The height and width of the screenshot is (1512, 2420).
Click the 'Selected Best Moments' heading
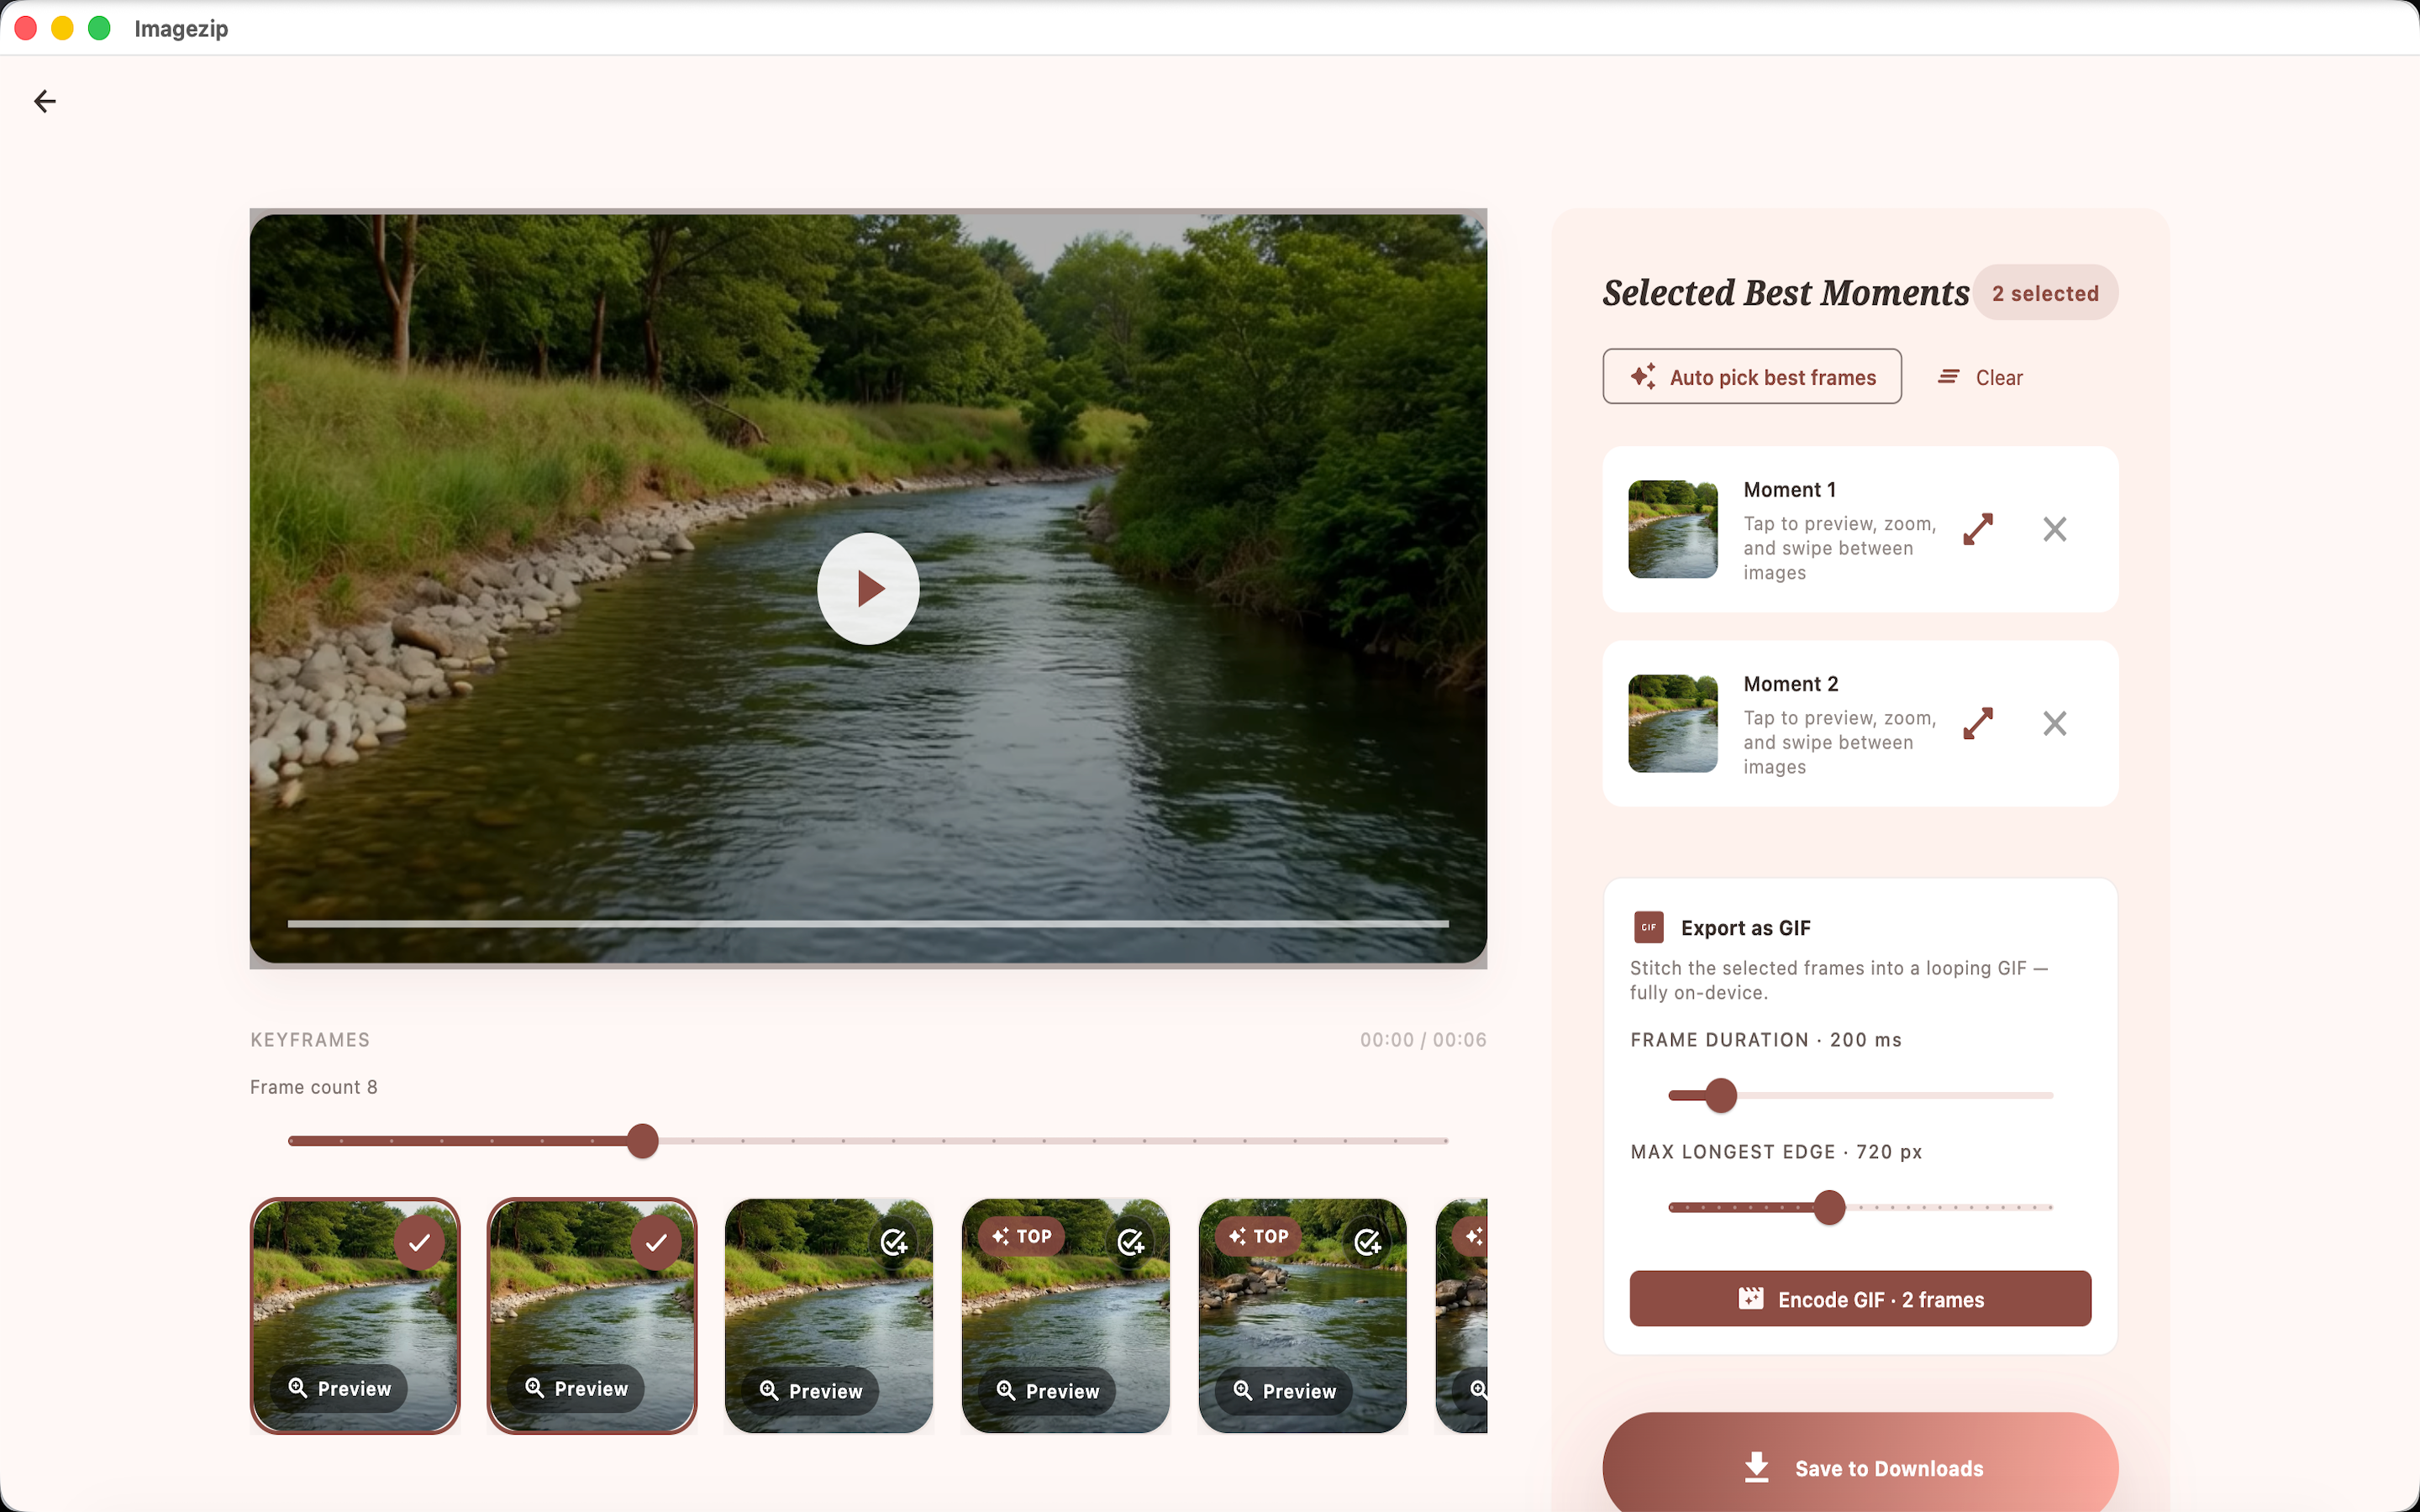coord(1786,293)
